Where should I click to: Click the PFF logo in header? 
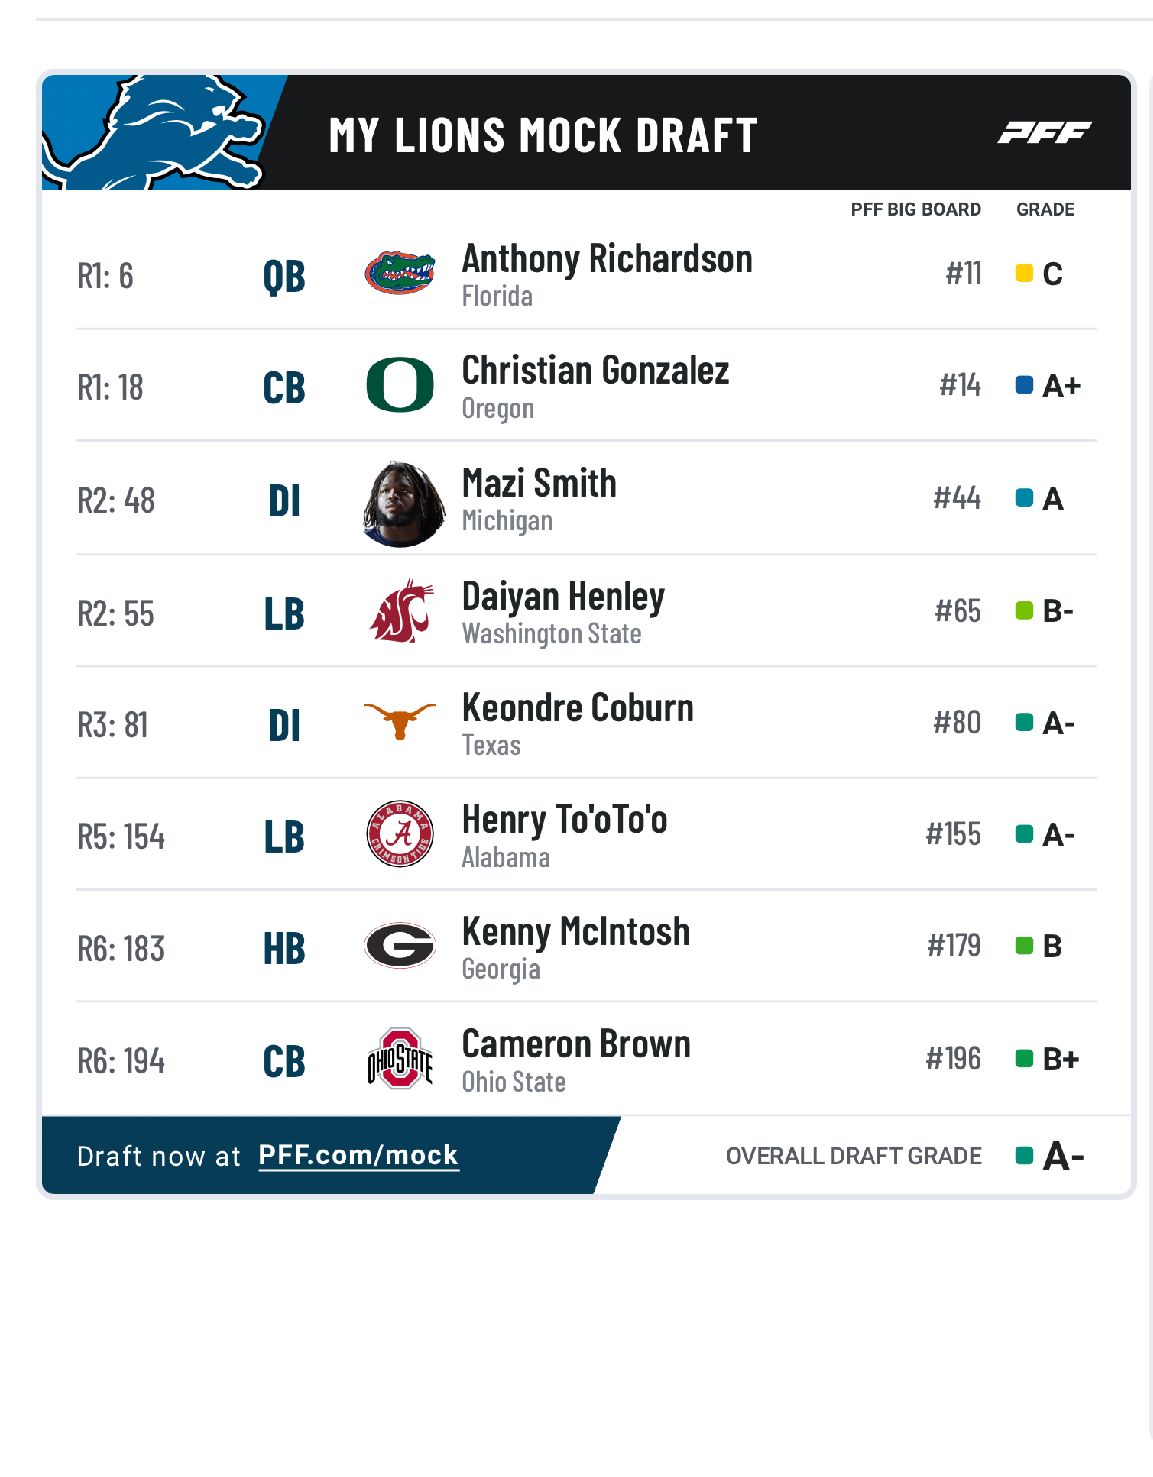point(1043,132)
